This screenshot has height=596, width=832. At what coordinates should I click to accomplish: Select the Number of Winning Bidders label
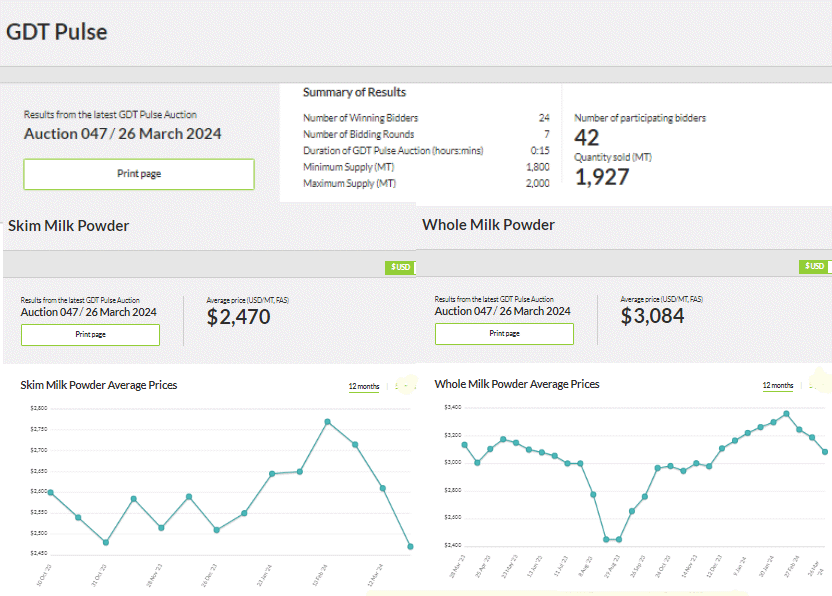click(x=361, y=118)
